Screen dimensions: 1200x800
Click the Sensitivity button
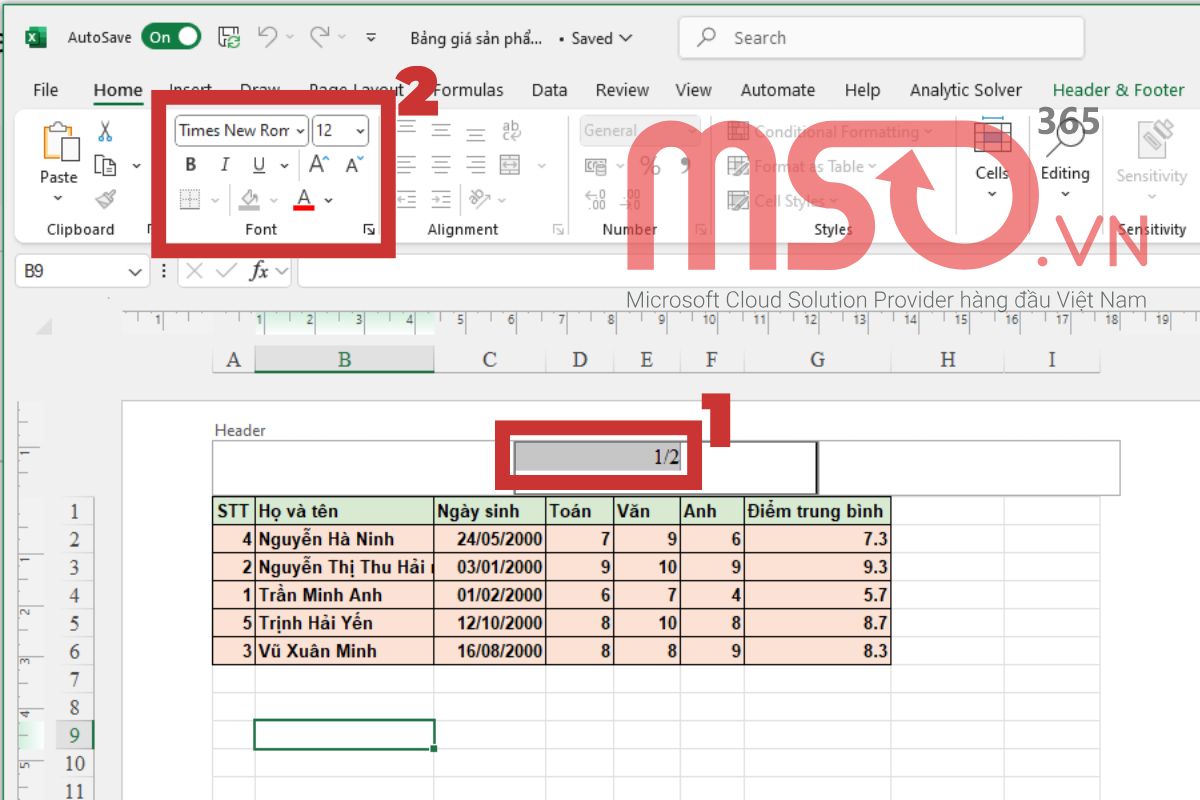[1151, 160]
